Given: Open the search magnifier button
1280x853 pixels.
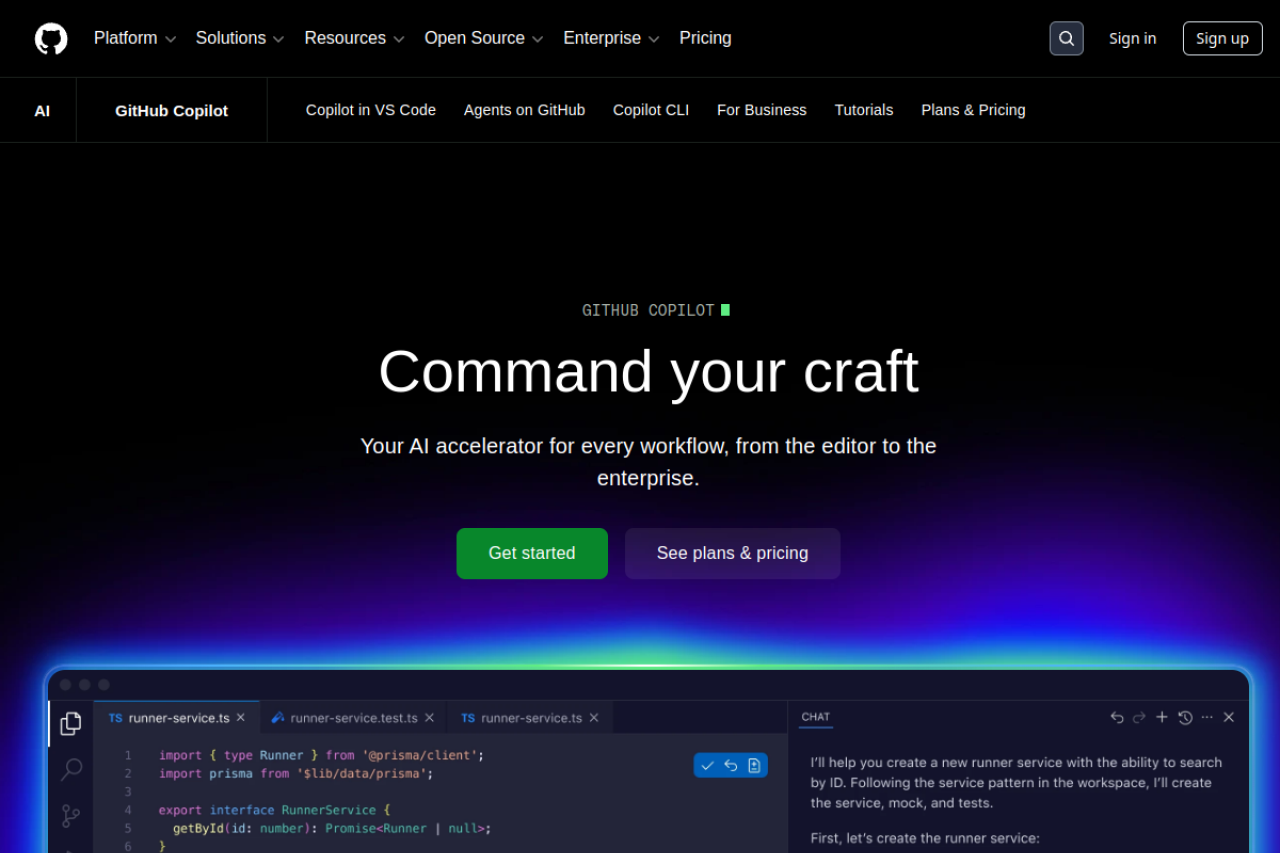Looking at the screenshot, I should (1066, 38).
